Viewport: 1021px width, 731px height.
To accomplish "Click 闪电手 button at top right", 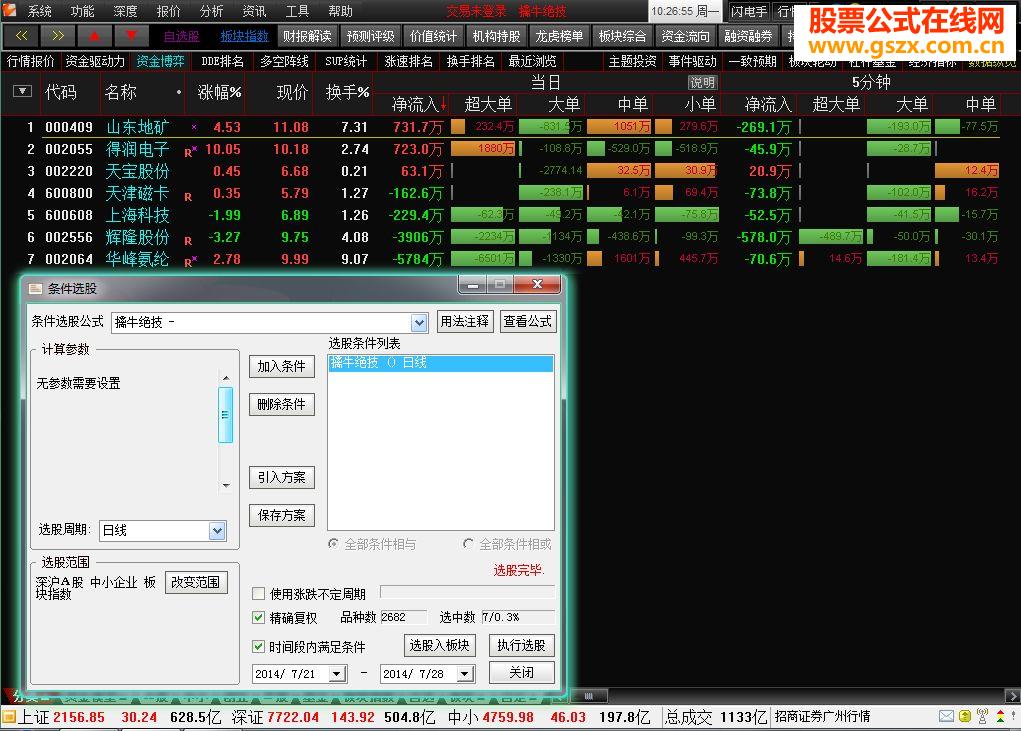I will click(749, 11).
